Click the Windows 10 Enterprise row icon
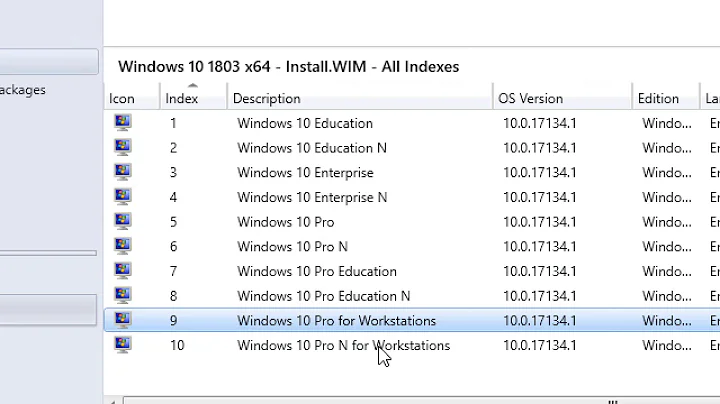720x404 pixels. click(123, 172)
